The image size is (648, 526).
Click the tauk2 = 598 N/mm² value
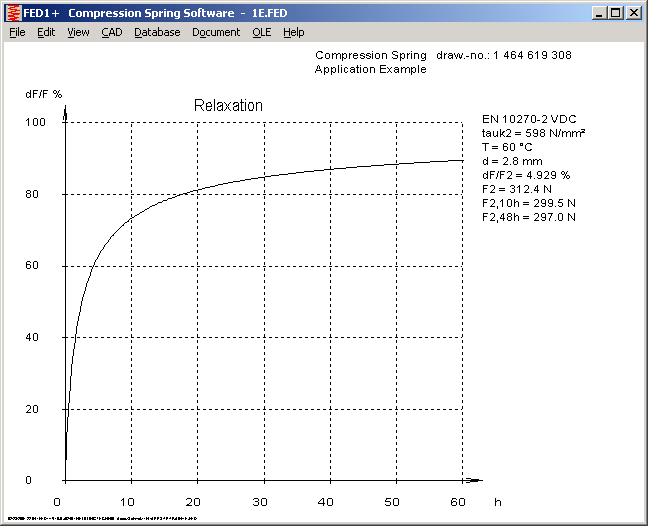(533, 133)
